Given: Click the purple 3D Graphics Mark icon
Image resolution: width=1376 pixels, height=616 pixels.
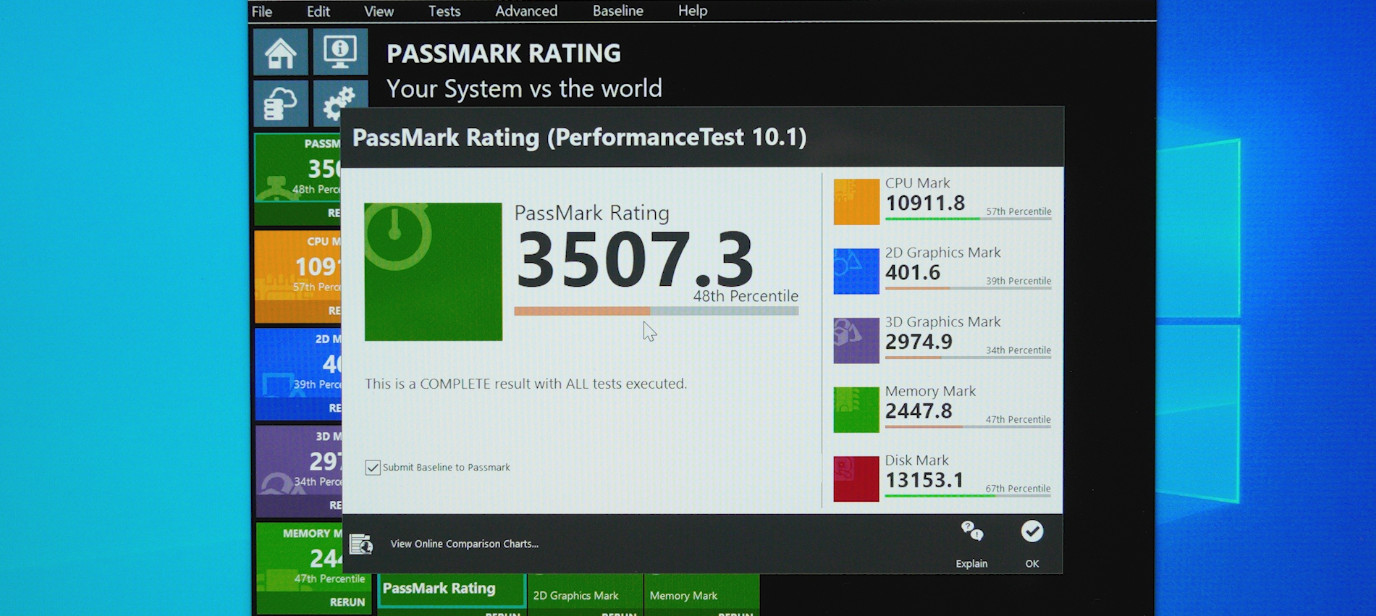Looking at the screenshot, I should click(x=856, y=340).
